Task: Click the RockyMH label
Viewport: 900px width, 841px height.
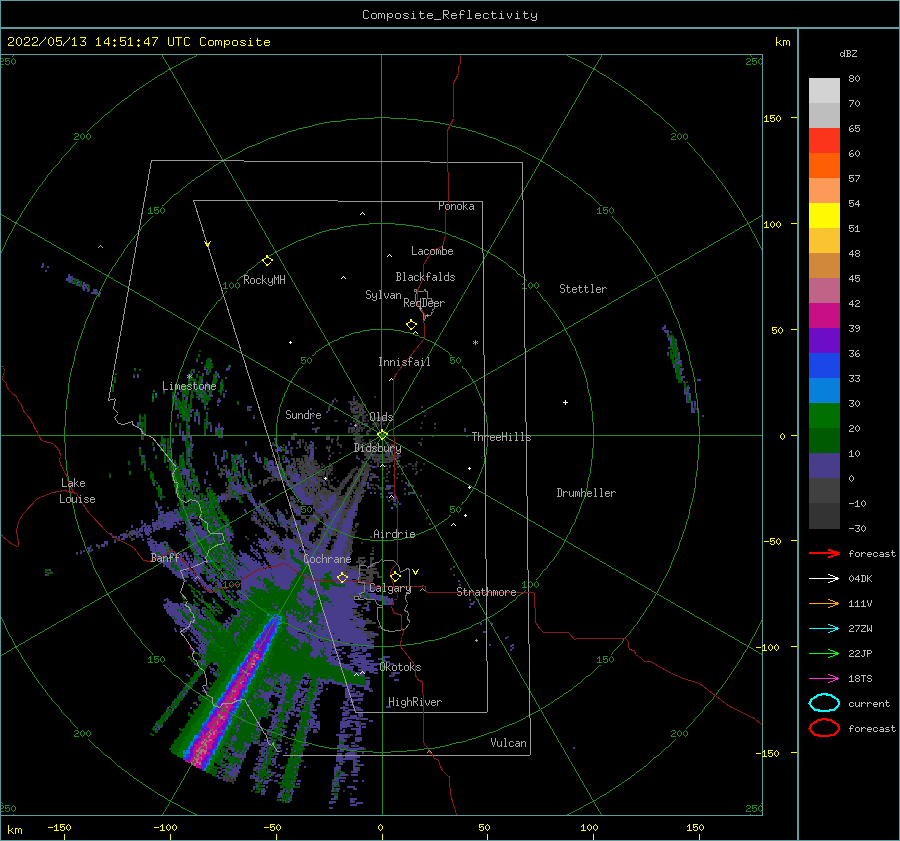Action: (x=264, y=280)
